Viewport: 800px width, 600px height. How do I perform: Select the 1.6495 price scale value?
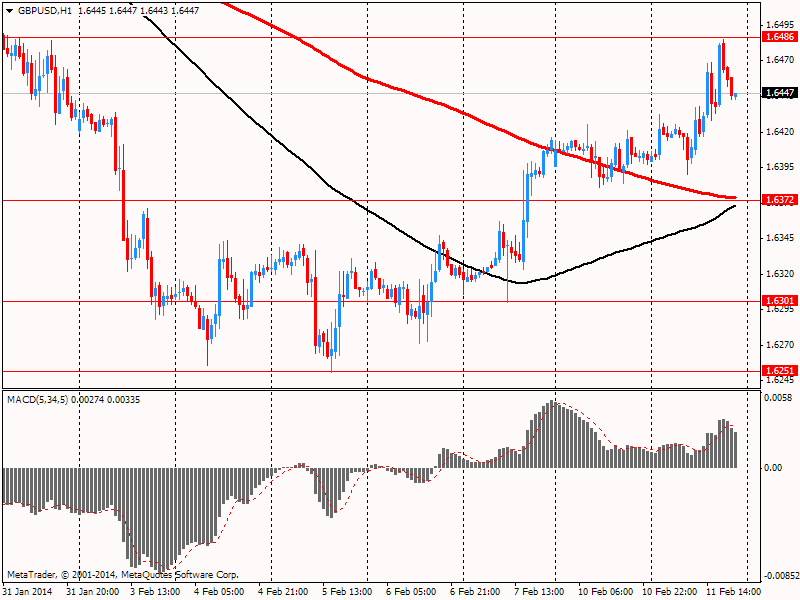[x=780, y=24]
